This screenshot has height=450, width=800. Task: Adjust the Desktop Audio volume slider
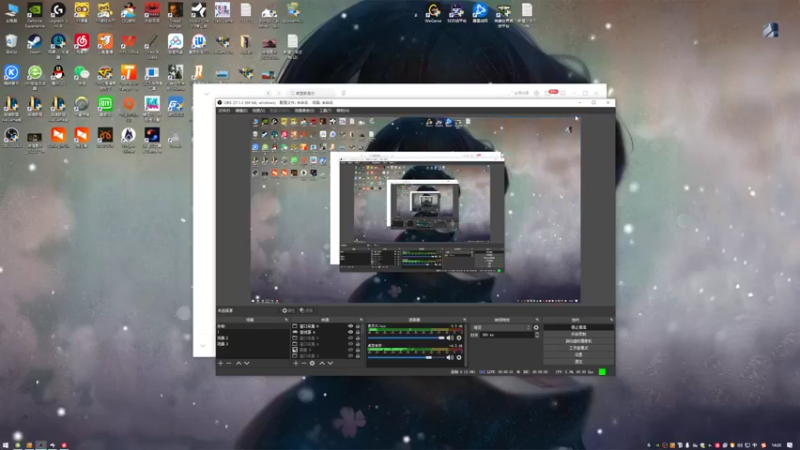tap(406, 358)
